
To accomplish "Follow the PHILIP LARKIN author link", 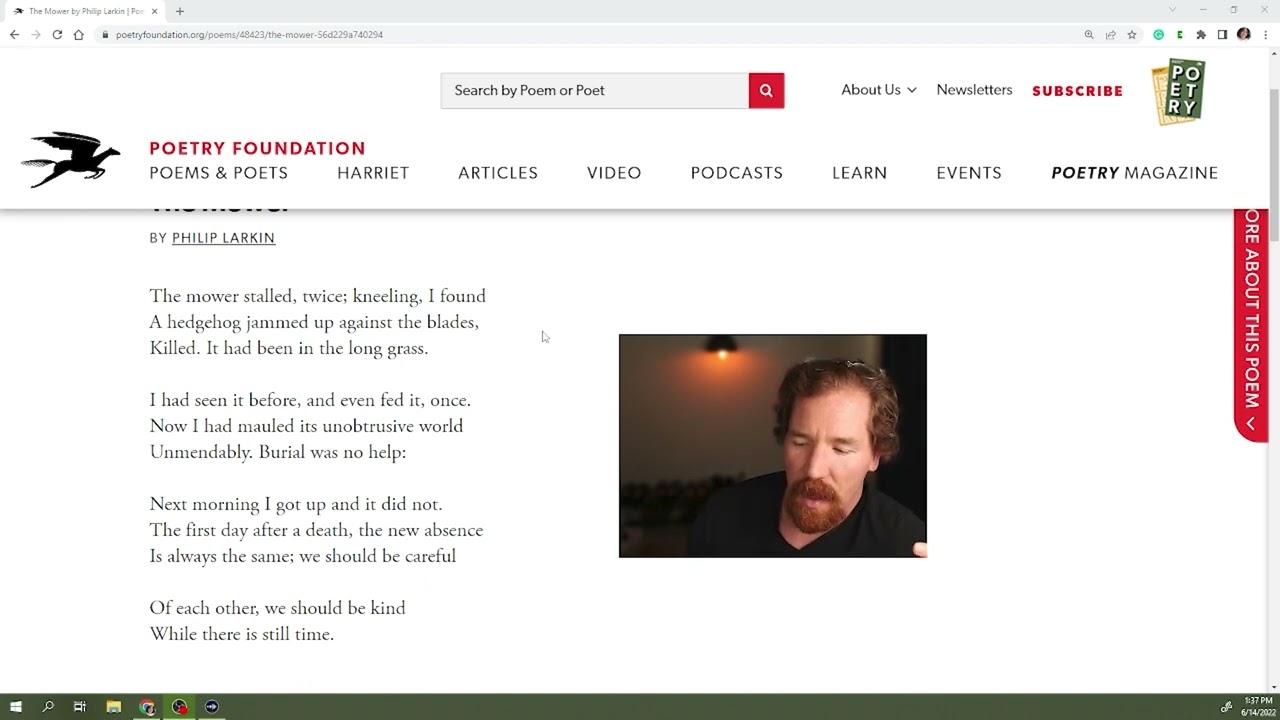I will pos(223,238).
